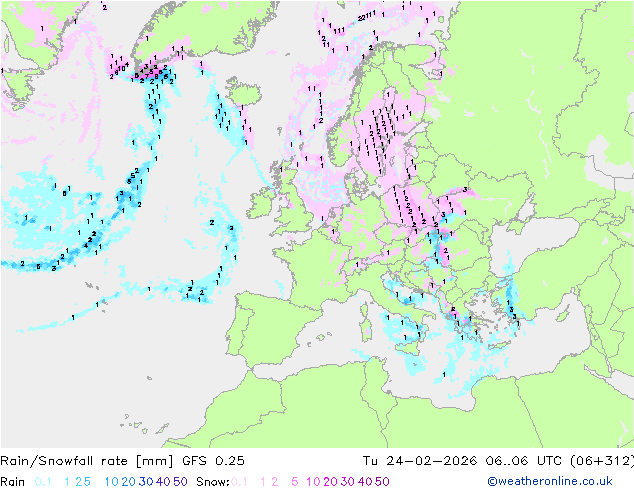Screen dimensions: 634x490
Task: Click the Snow 50 legend value
Action: coord(382,482)
